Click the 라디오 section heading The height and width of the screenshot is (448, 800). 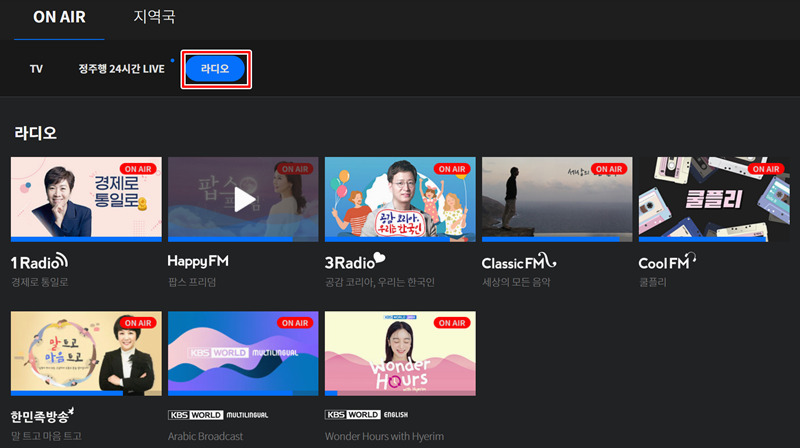35,133
